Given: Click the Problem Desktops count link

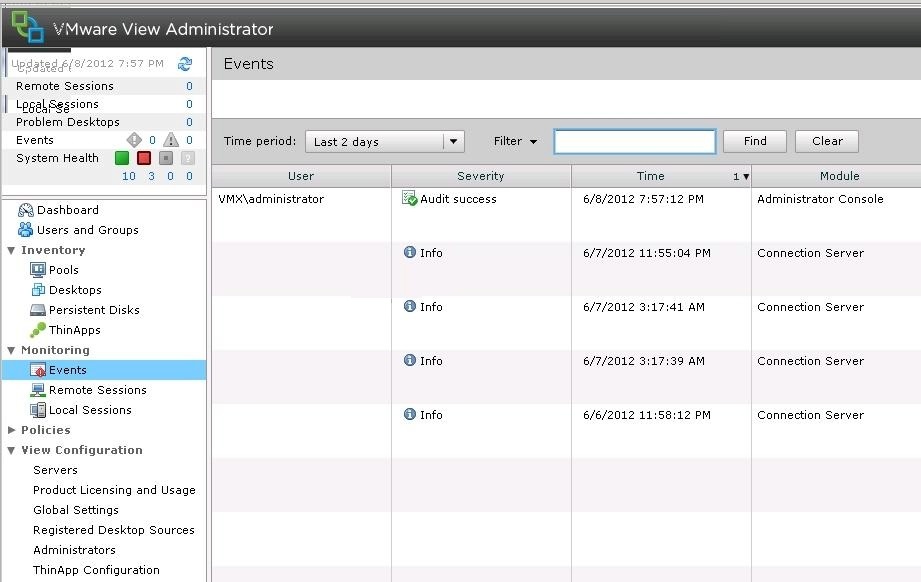Looking at the screenshot, I should 189,122.
